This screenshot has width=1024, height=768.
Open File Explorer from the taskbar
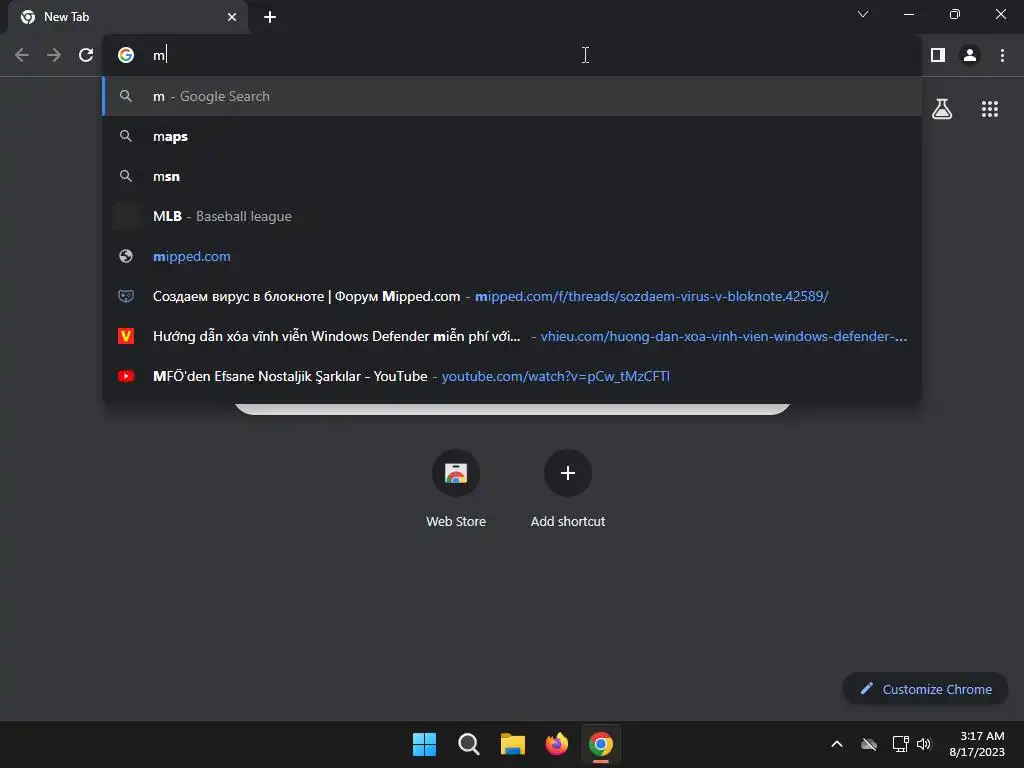pos(513,744)
